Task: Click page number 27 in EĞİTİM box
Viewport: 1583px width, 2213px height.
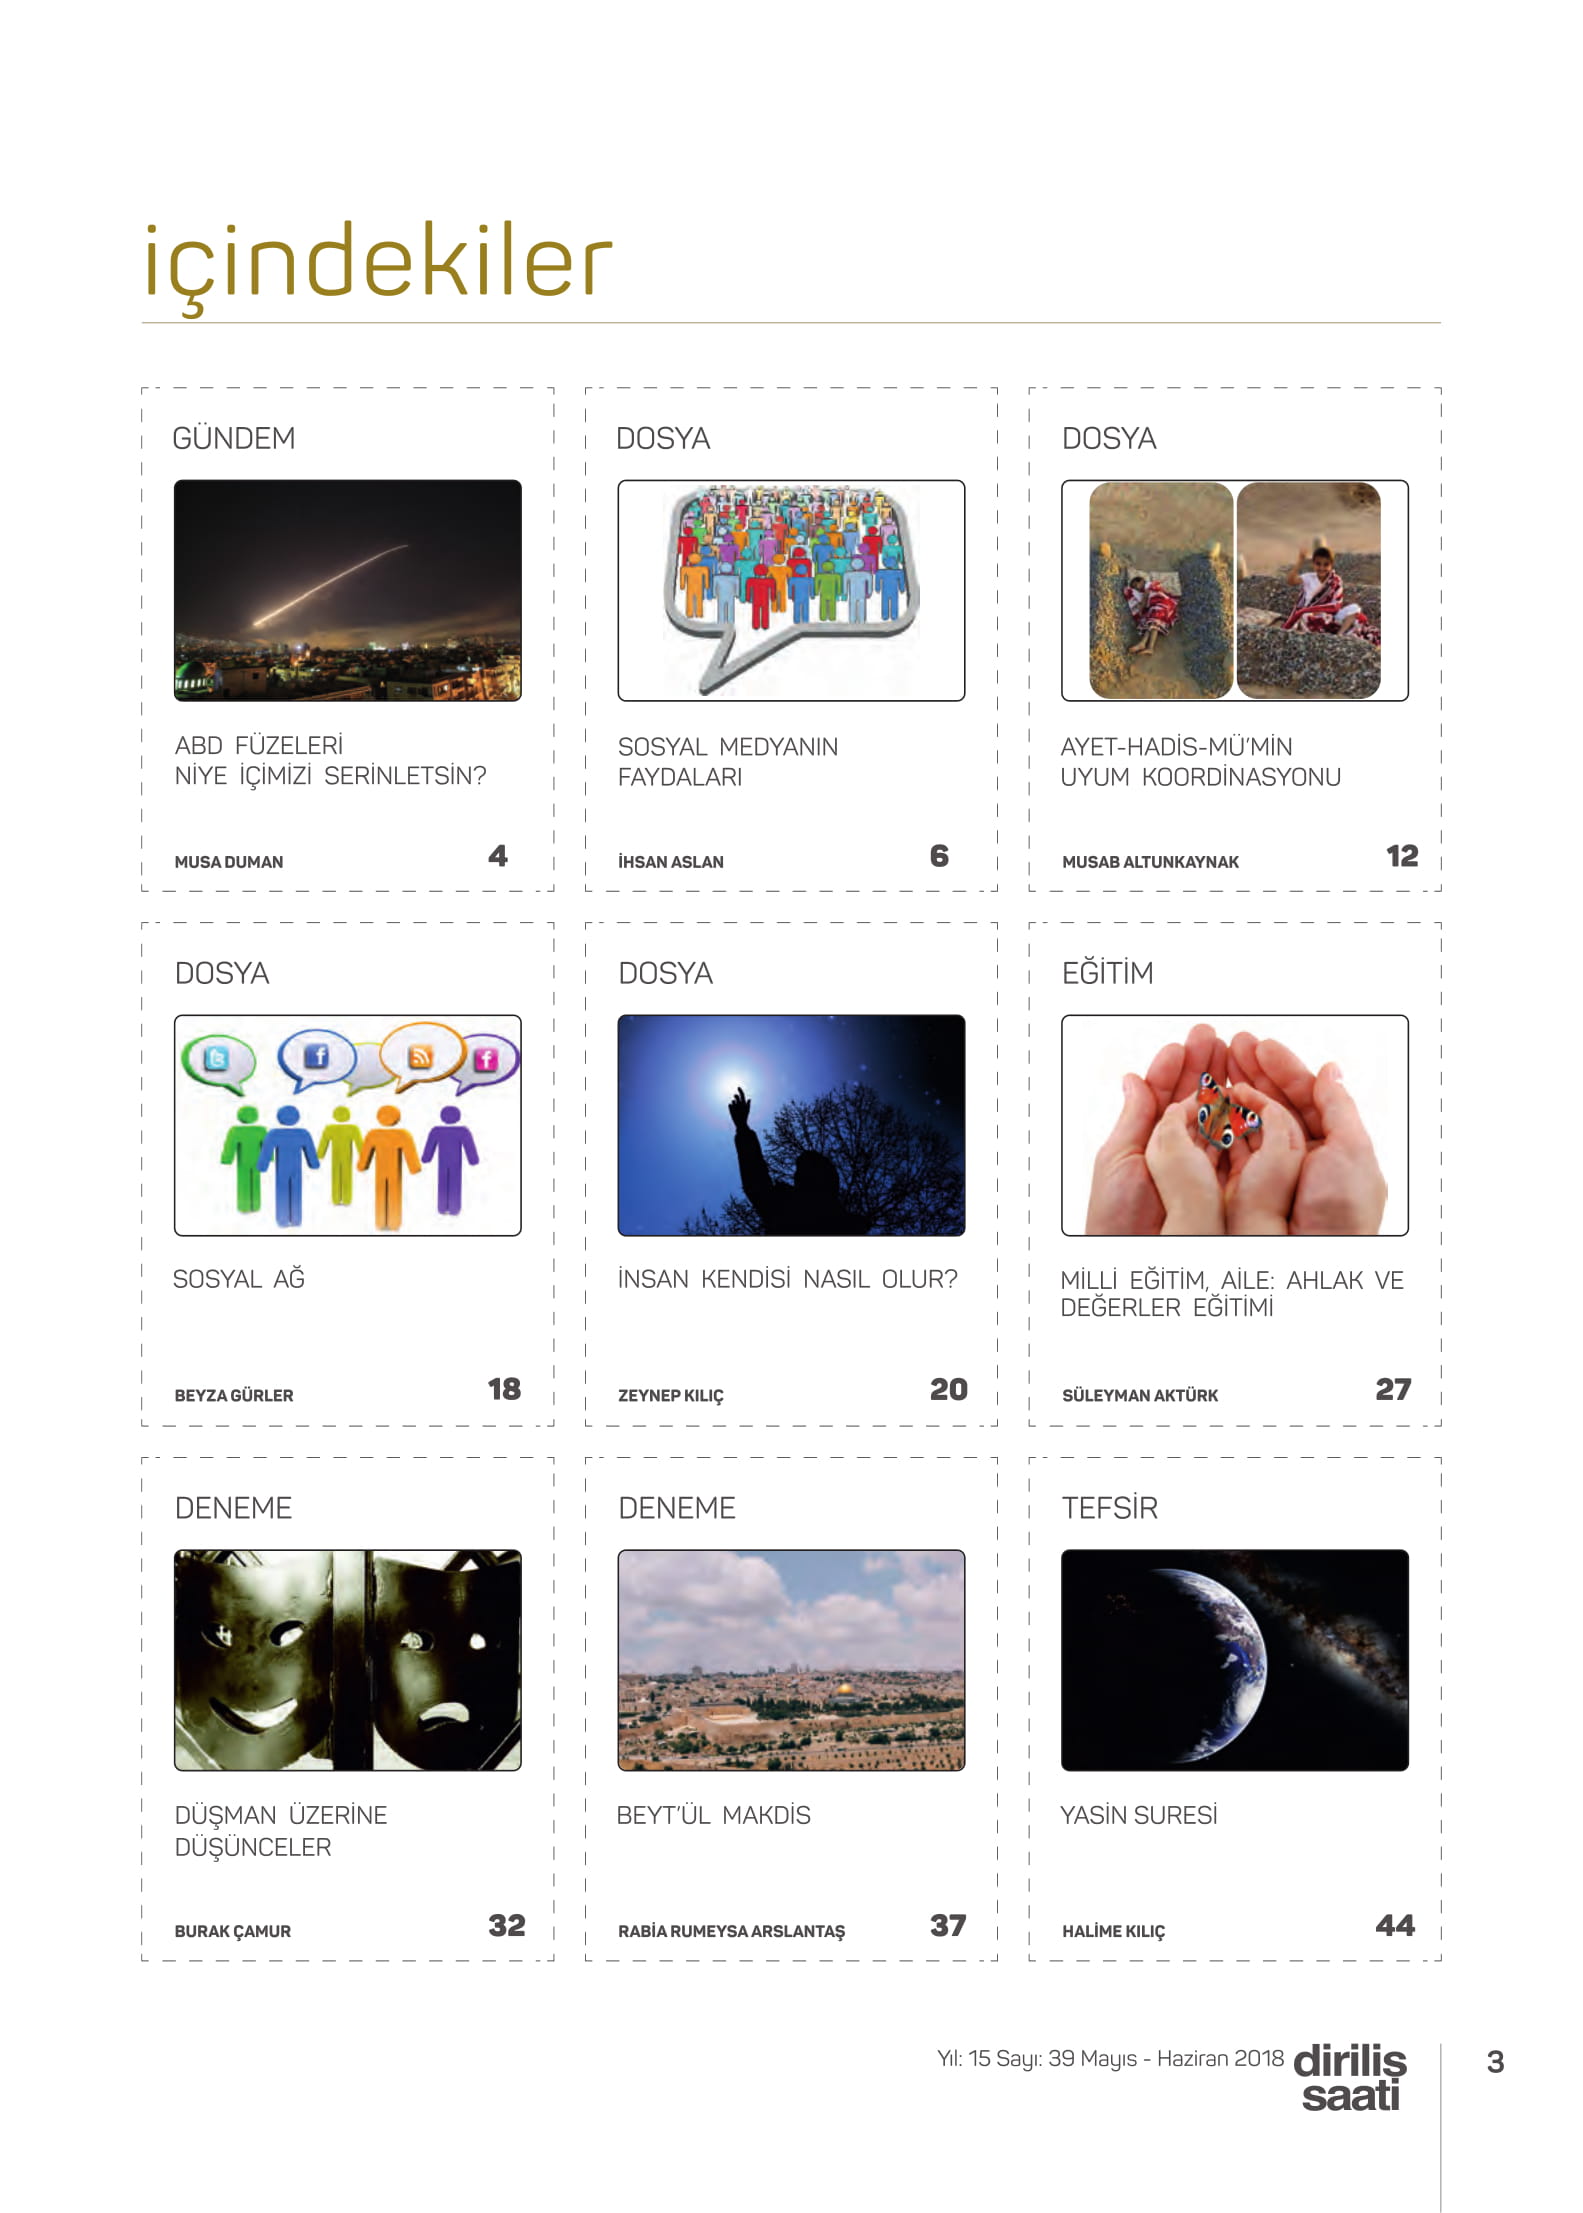Action: coord(1393,1389)
